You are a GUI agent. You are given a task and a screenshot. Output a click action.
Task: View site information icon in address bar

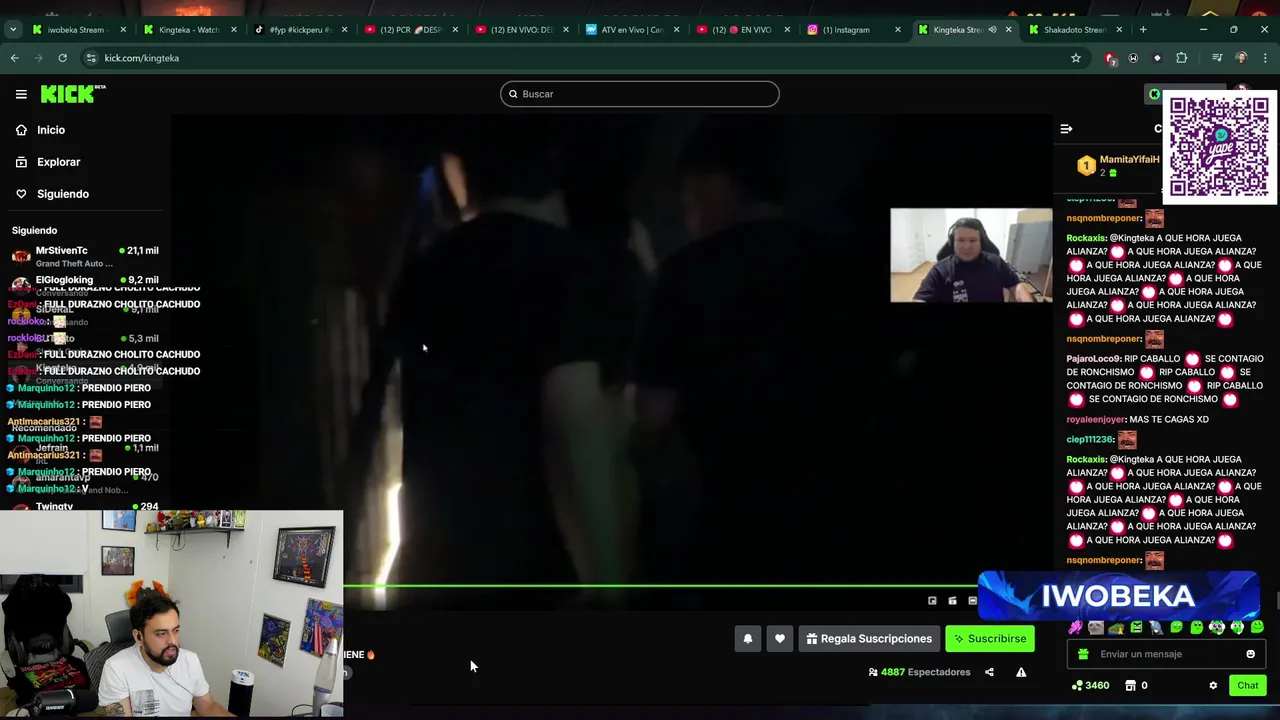click(91, 58)
